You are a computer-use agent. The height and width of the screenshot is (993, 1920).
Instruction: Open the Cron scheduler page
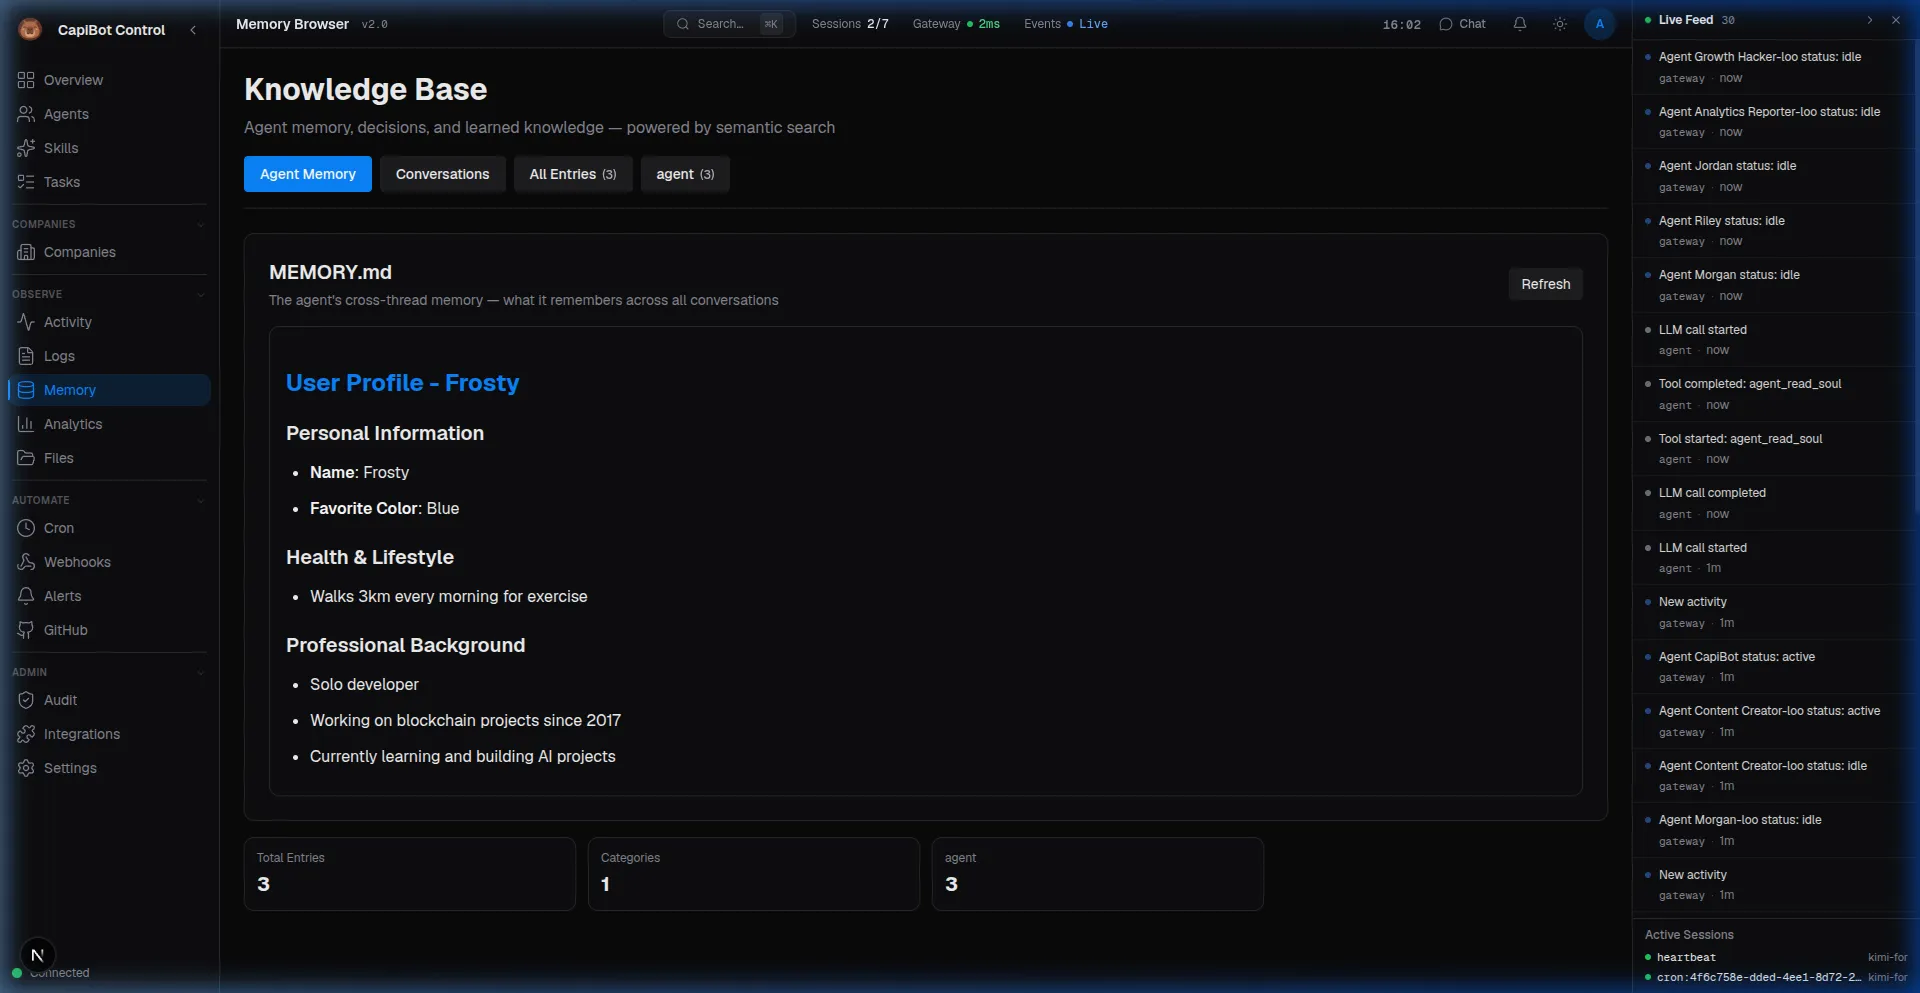(58, 528)
